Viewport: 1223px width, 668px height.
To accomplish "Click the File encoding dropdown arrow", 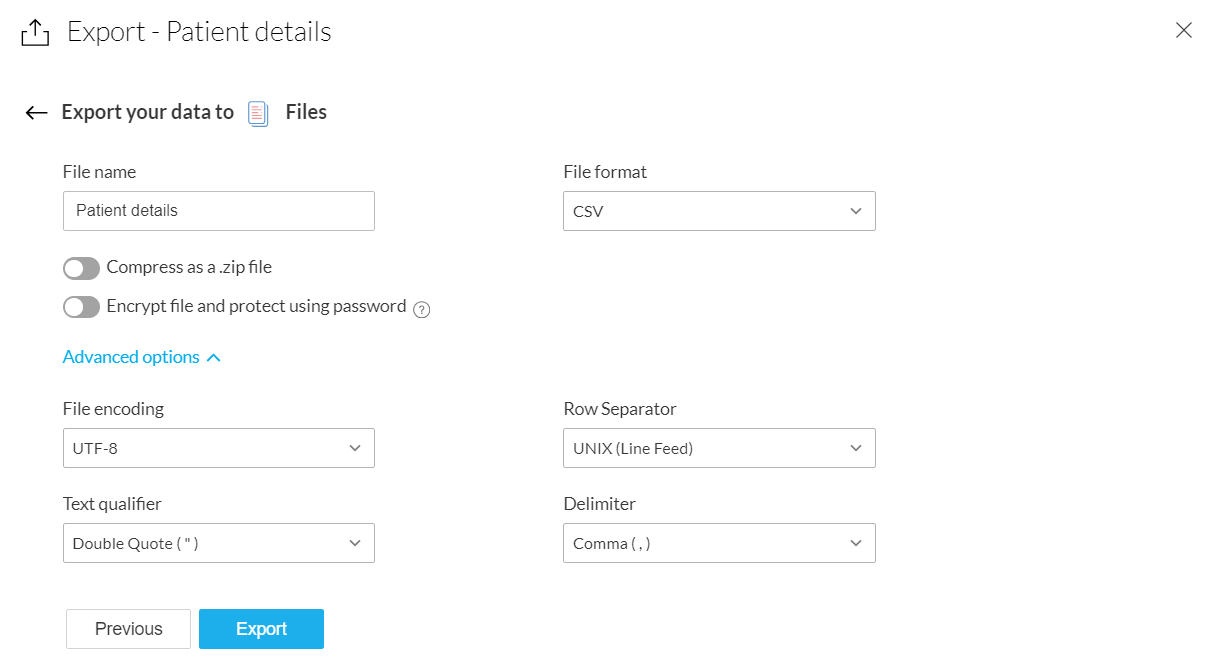I will [355, 448].
